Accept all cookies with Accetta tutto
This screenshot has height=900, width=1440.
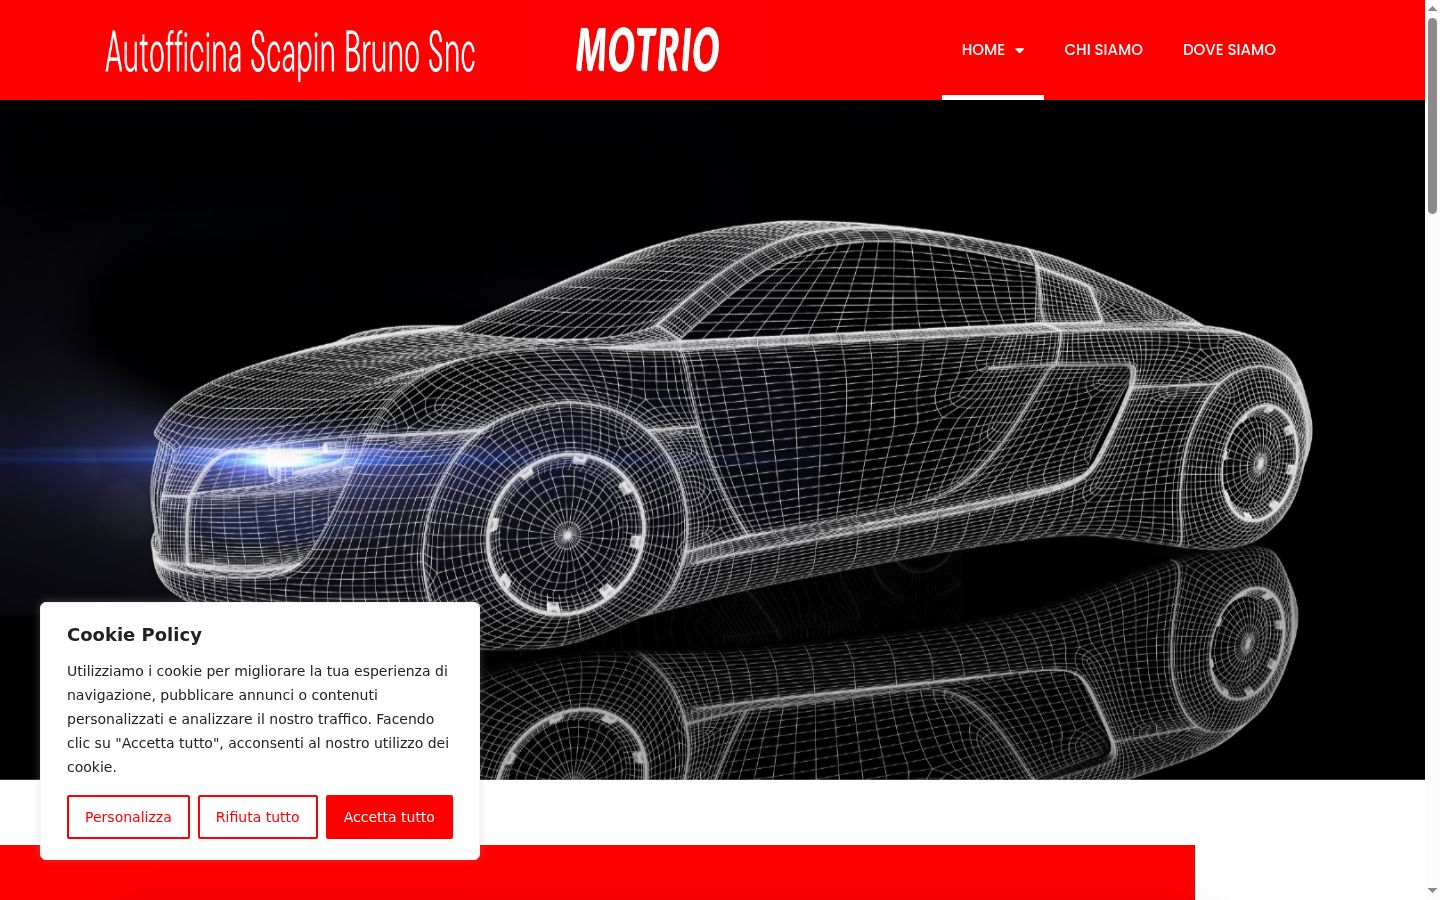(389, 817)
